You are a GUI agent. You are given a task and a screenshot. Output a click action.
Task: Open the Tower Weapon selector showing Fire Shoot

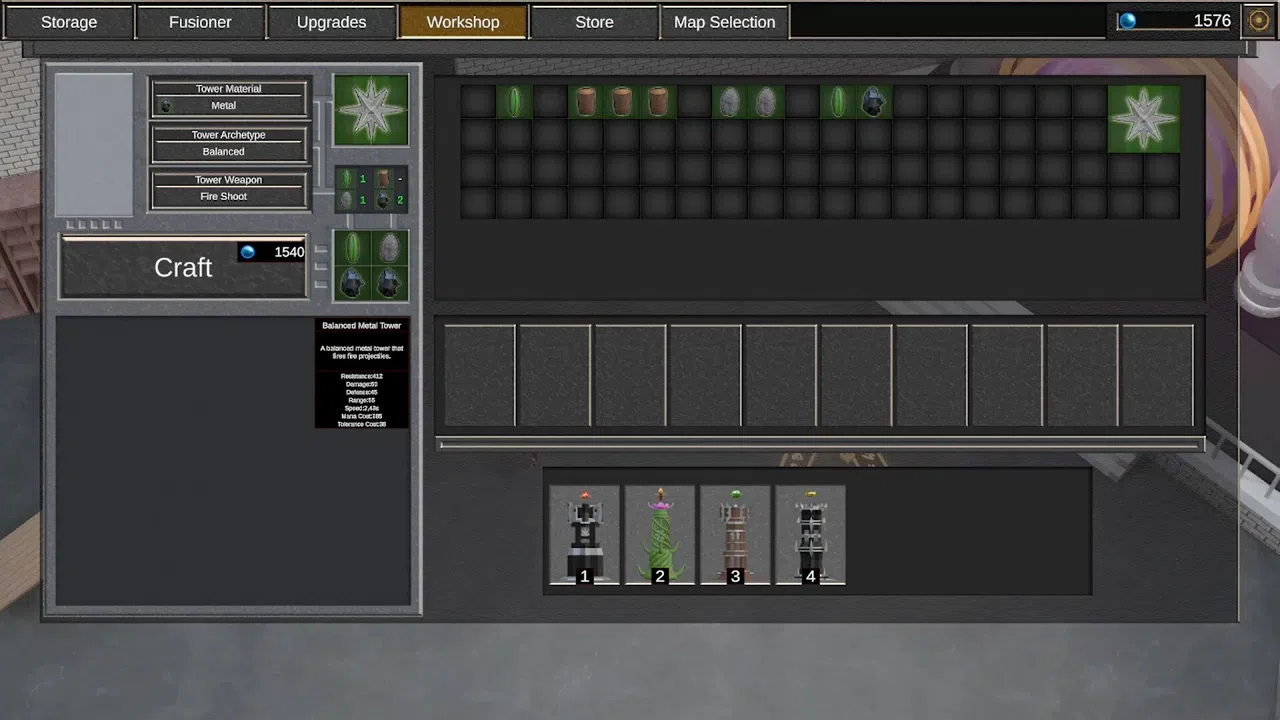(228, 188)
